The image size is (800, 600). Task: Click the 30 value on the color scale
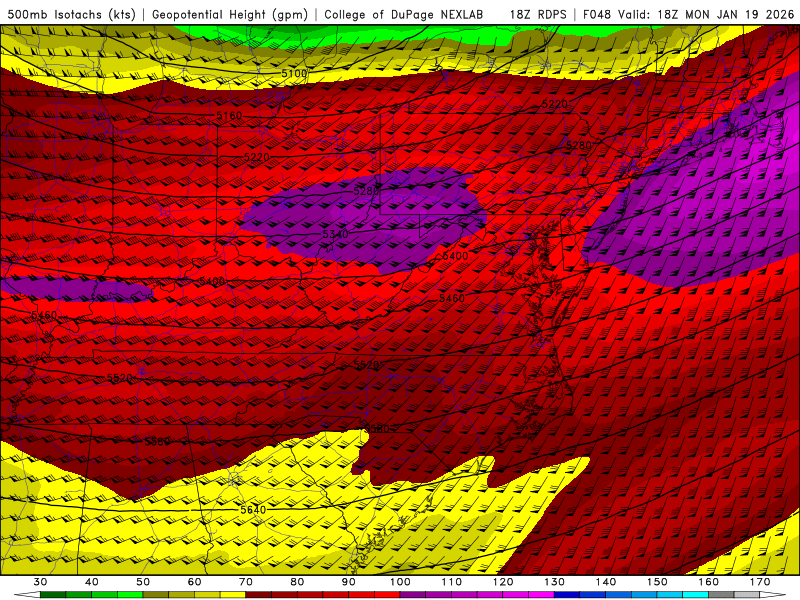click(40, 582)
